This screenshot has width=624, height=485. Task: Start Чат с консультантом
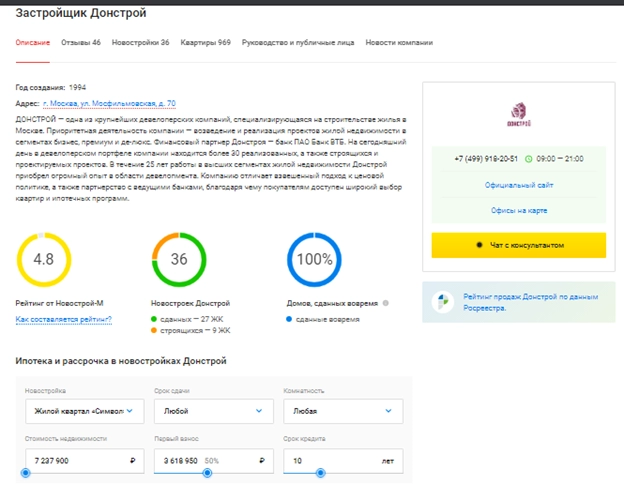519,245
